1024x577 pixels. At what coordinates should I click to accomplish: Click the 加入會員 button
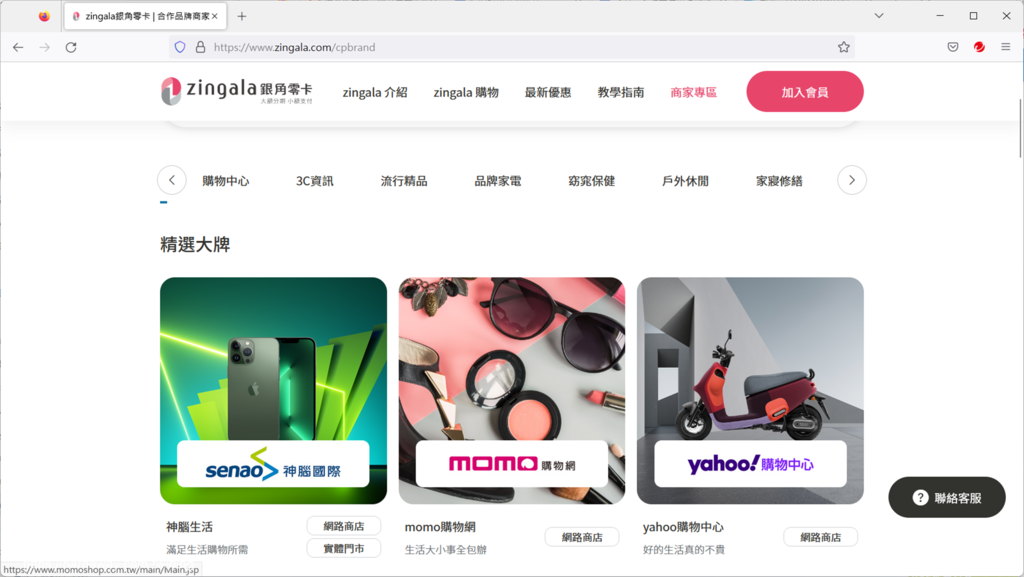click(x=805, y=91)
